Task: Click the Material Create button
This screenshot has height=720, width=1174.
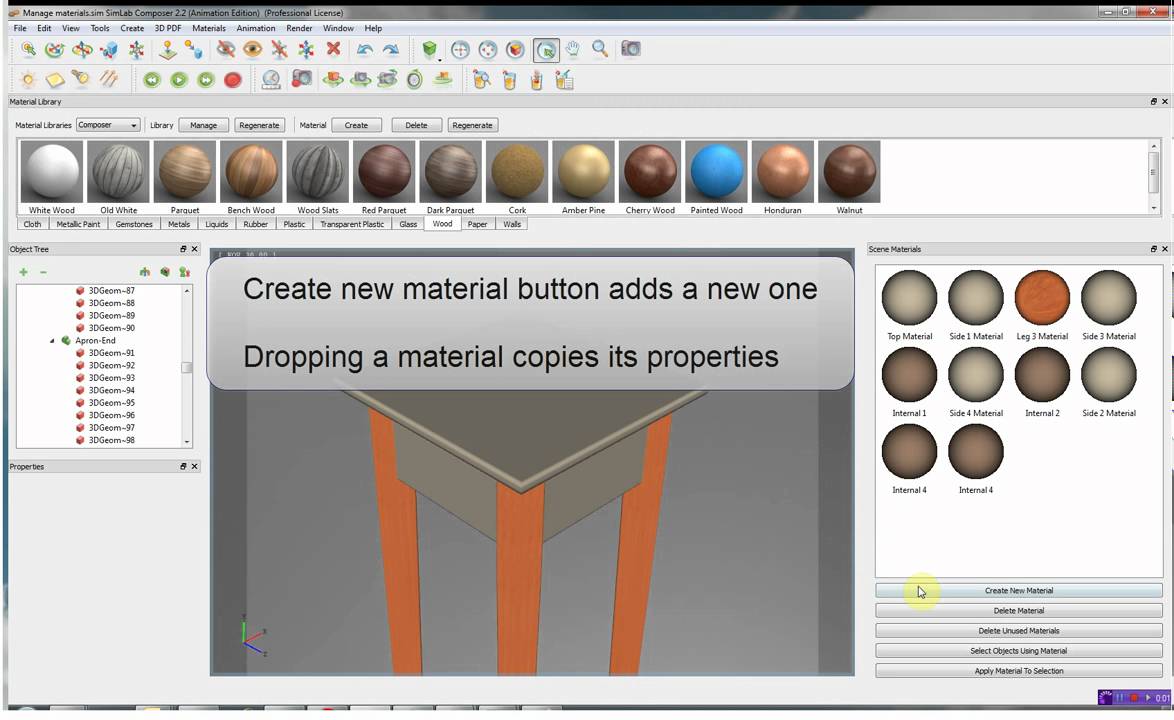Action: tap(356, 125)
